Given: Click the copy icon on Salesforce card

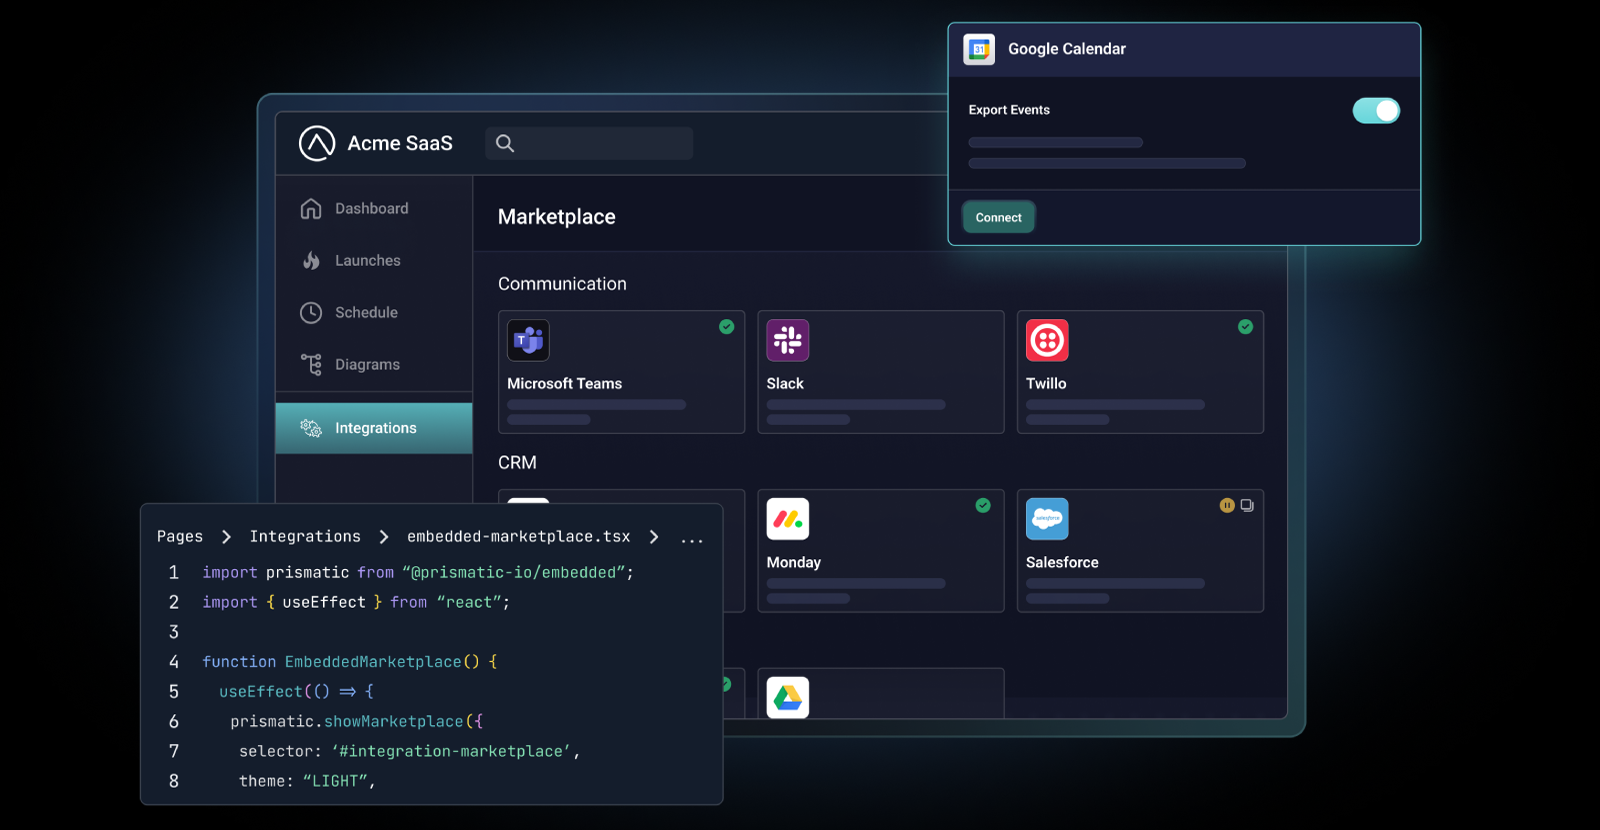Looking at the screenshot, I should click(1247, 505).
